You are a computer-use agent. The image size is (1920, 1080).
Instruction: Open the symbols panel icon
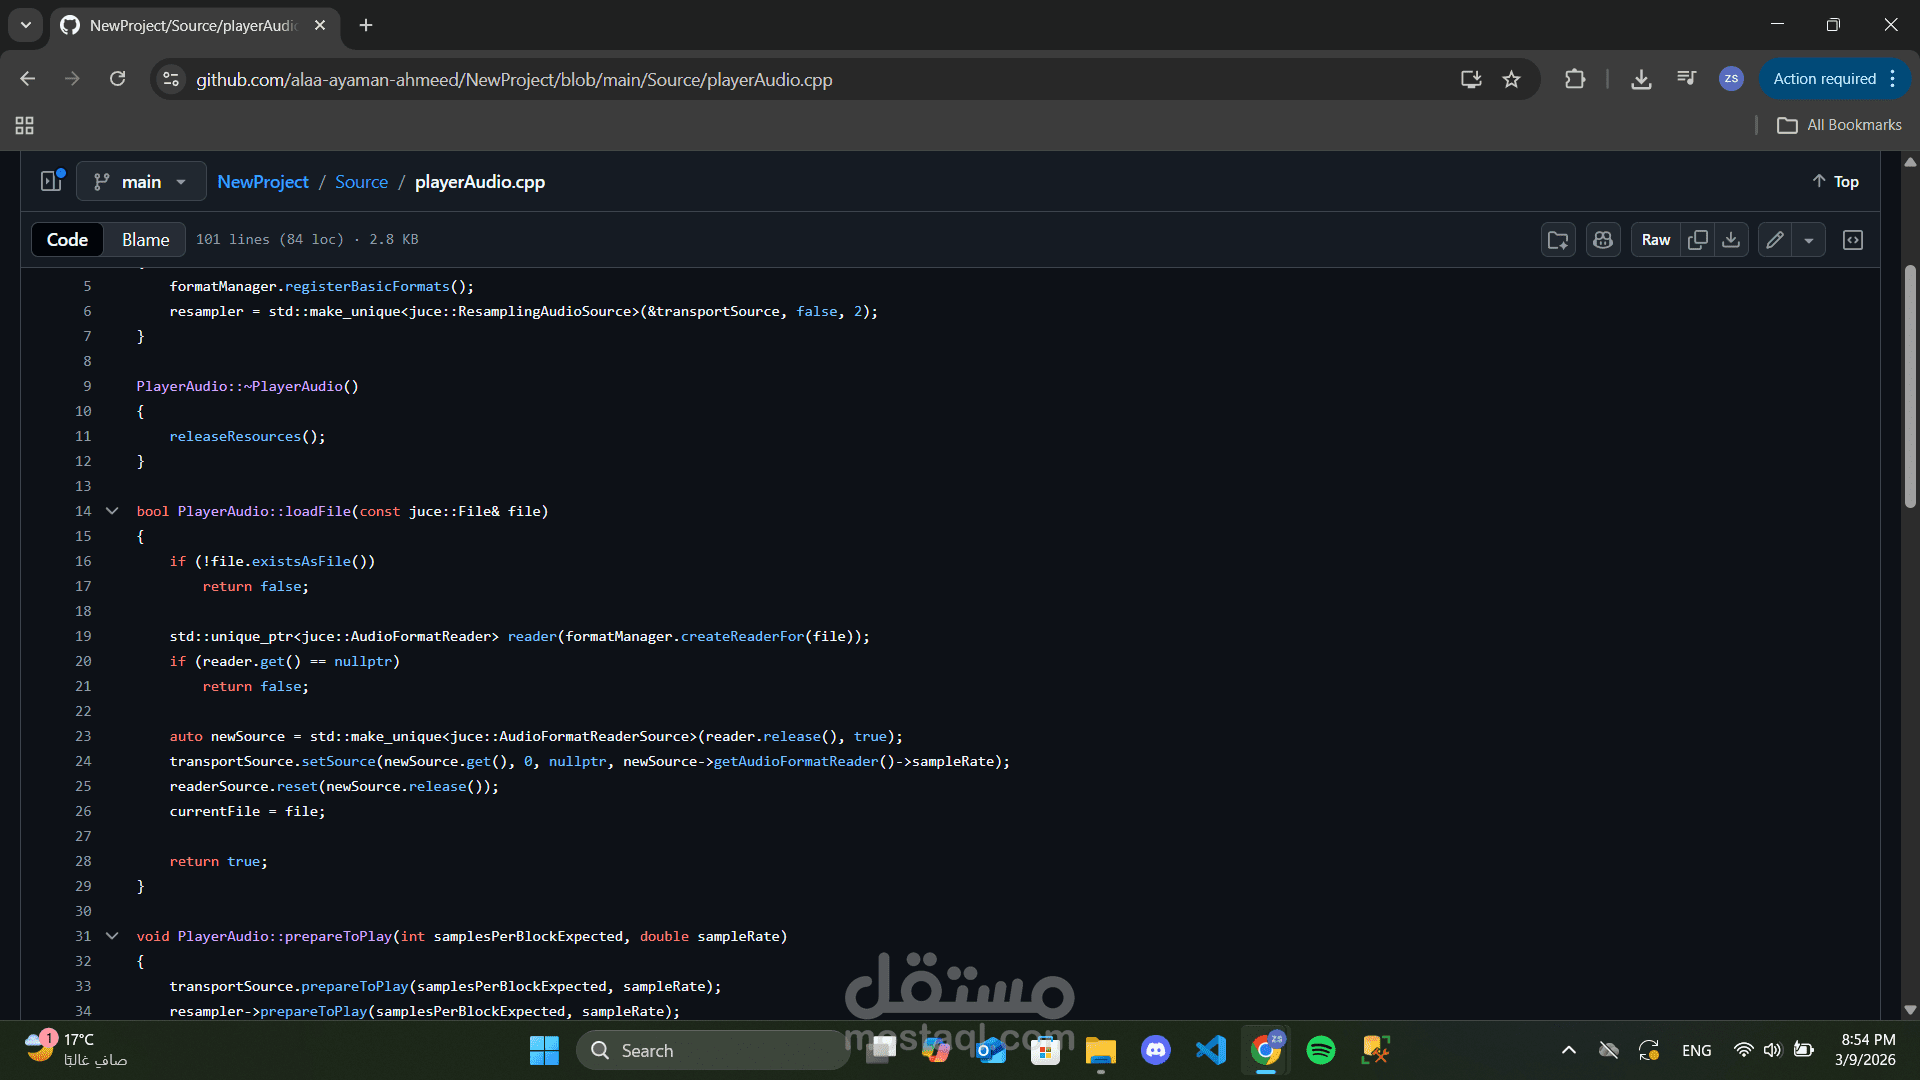point(1853,240)
